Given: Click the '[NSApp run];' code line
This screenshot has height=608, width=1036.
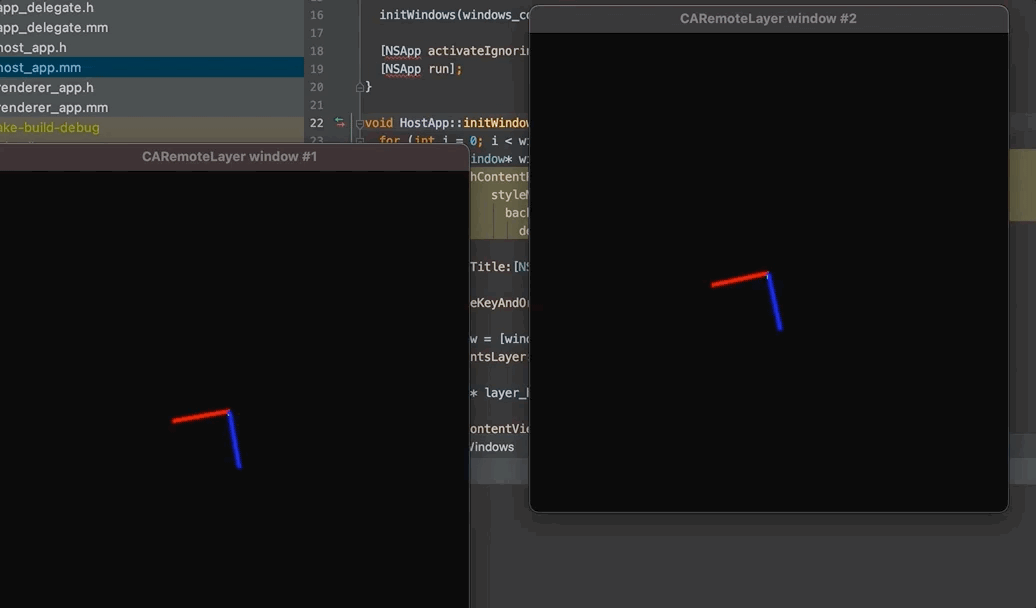Looking at the screenshot, I should [x=421, y=69].
